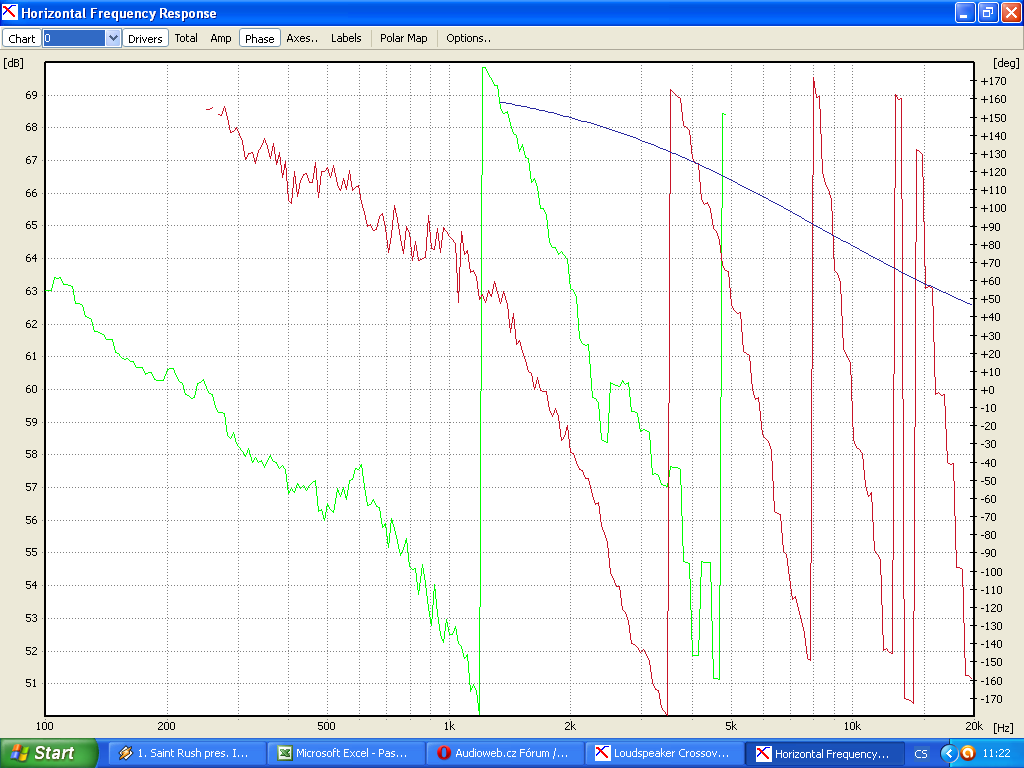Close the Horizontal Frequency Response window
Viewport: 1024px width, 768px height.
pos(1010,12)
